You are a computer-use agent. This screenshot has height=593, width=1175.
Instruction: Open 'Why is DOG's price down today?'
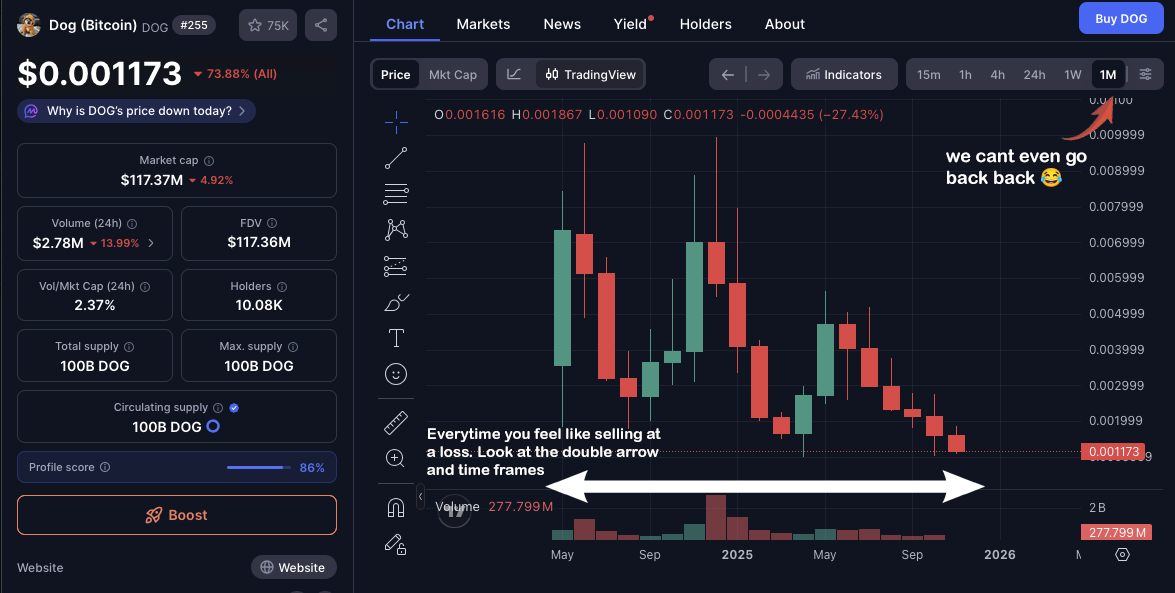[x=136, y=111]
